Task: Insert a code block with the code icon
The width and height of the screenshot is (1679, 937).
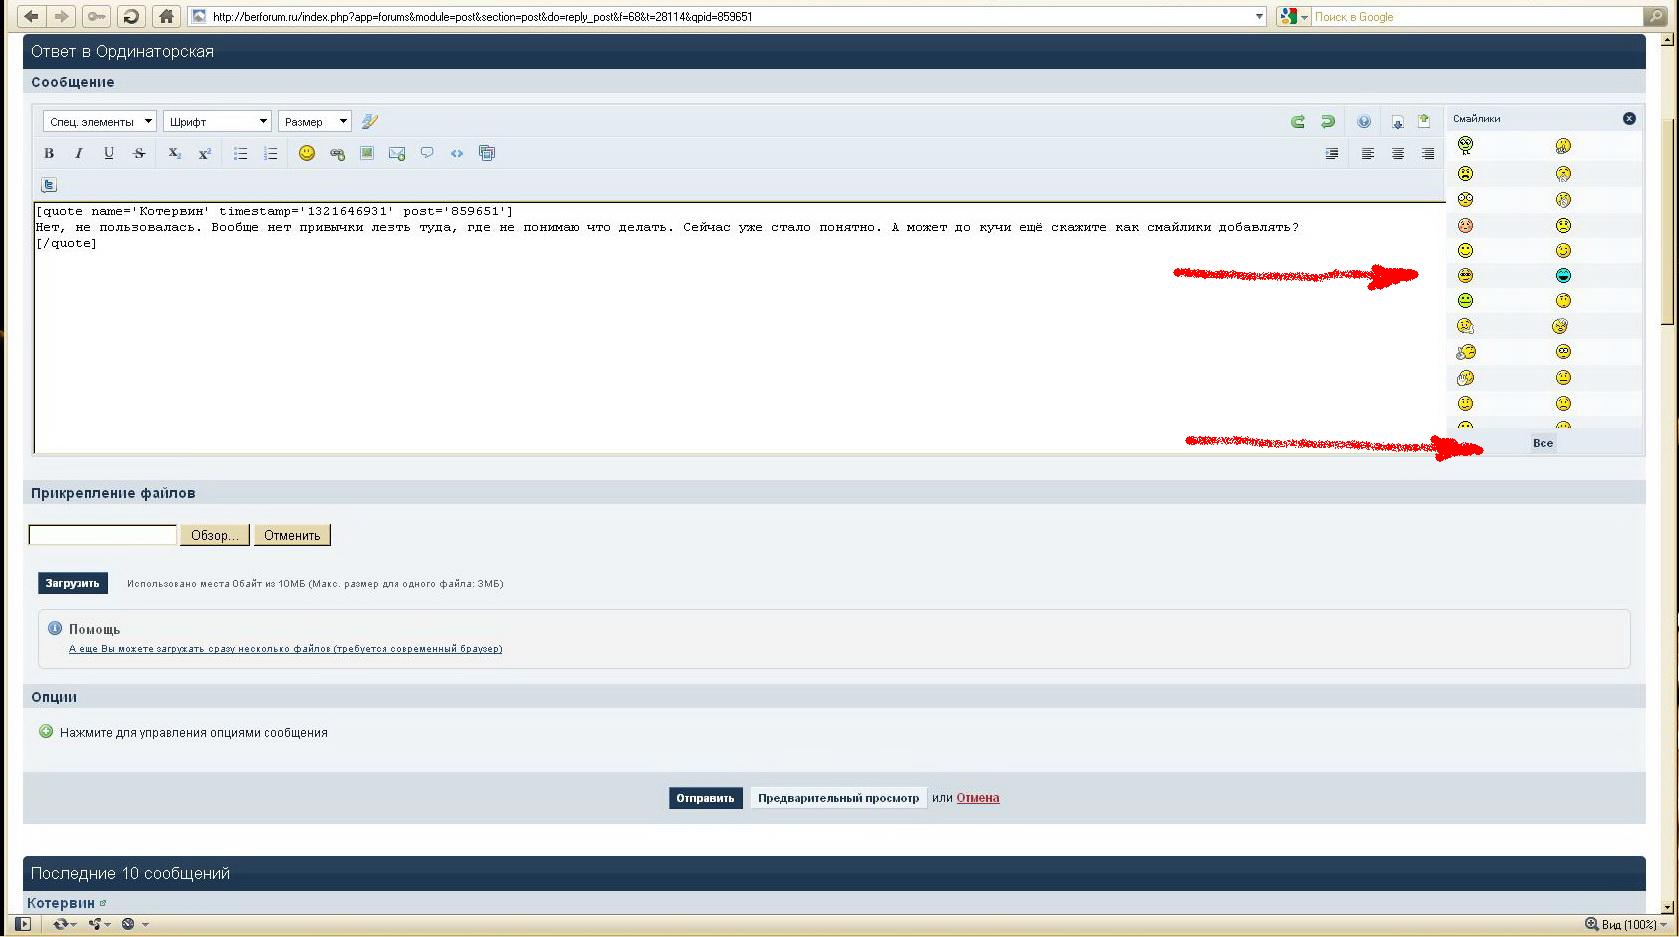Action: pos(457,153)
